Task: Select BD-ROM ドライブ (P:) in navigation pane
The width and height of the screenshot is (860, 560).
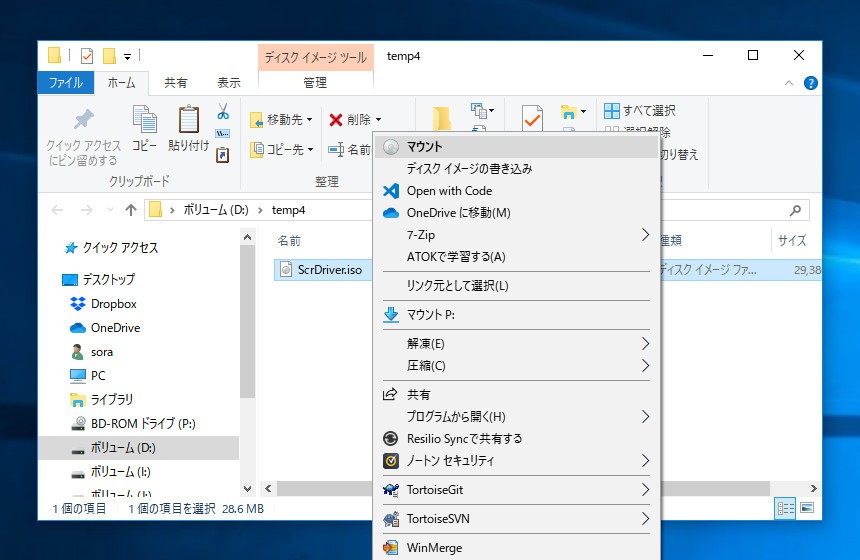Action: [143, 423]
